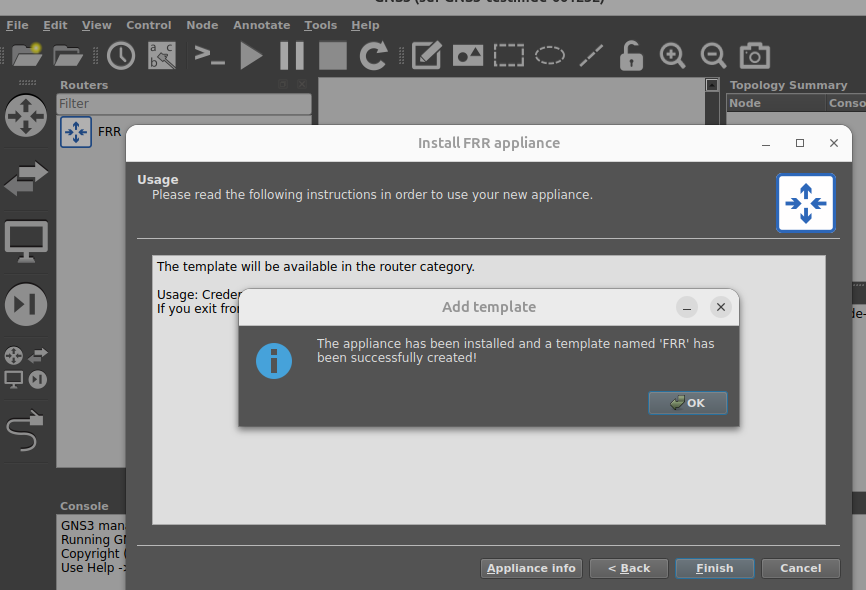Reload all nodes icon
Screen dimensions: 866x590
click(x=373, y=55)
